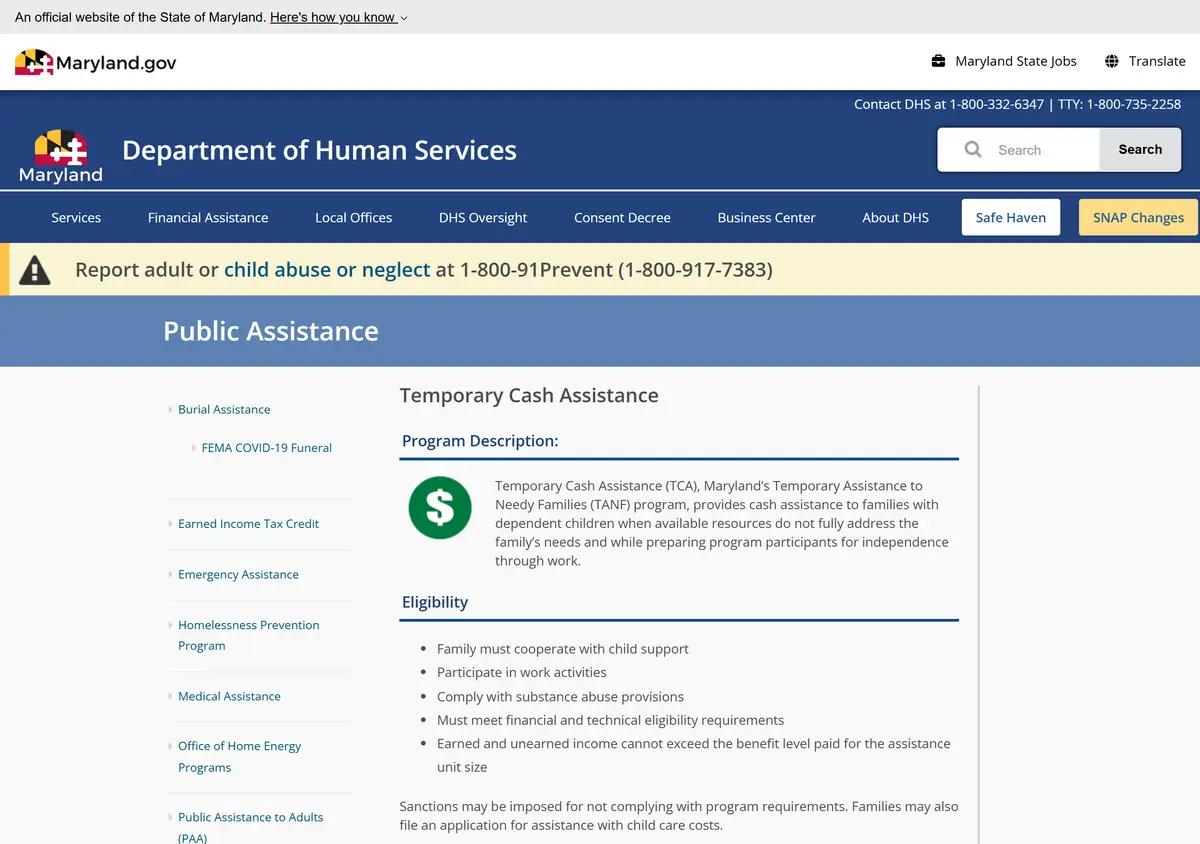
Task: Open Earned Income Tax Credit link
Action: point(249,523)
